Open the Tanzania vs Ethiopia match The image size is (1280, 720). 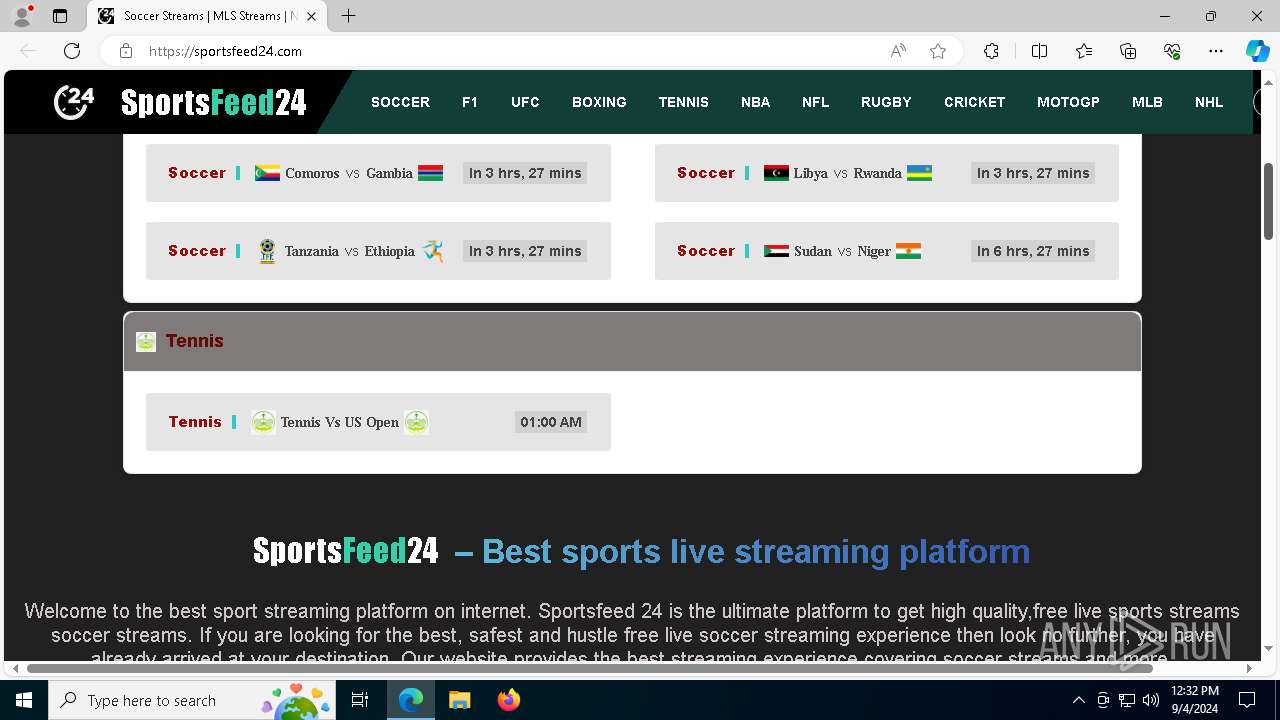click(x=378, y=251)
